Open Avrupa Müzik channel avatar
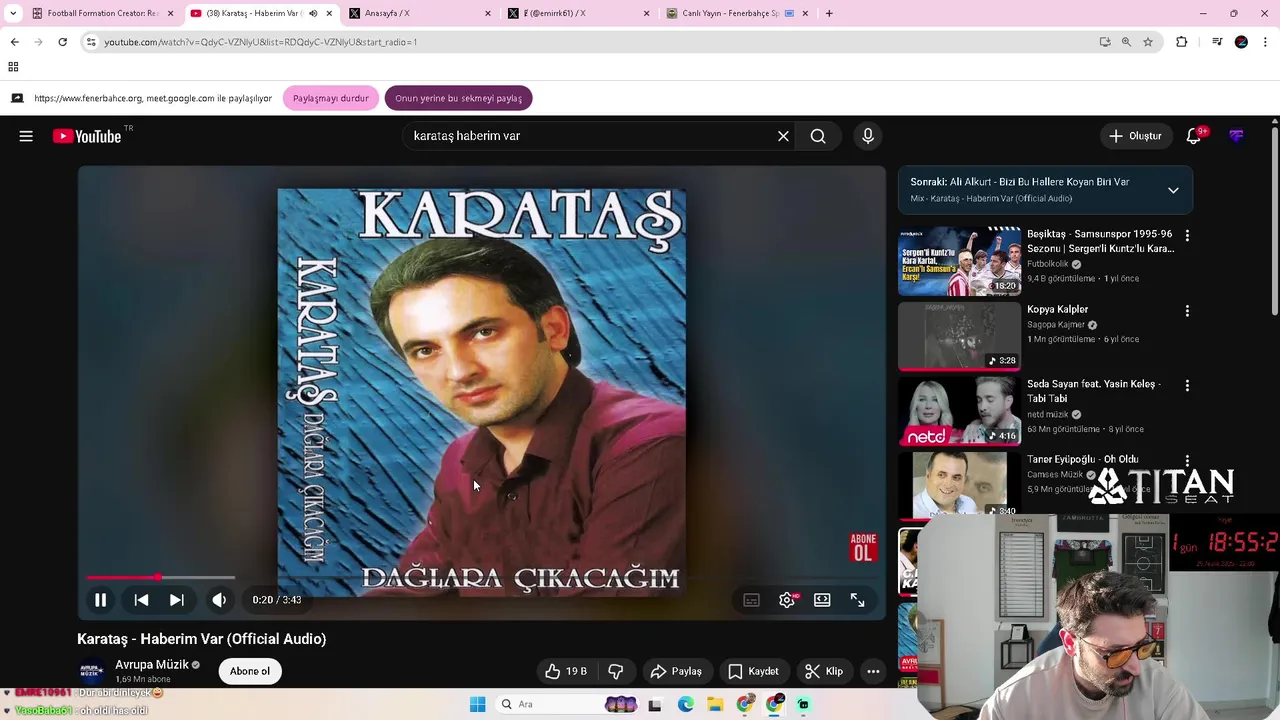1280x720 pixels. pos(91,671)
